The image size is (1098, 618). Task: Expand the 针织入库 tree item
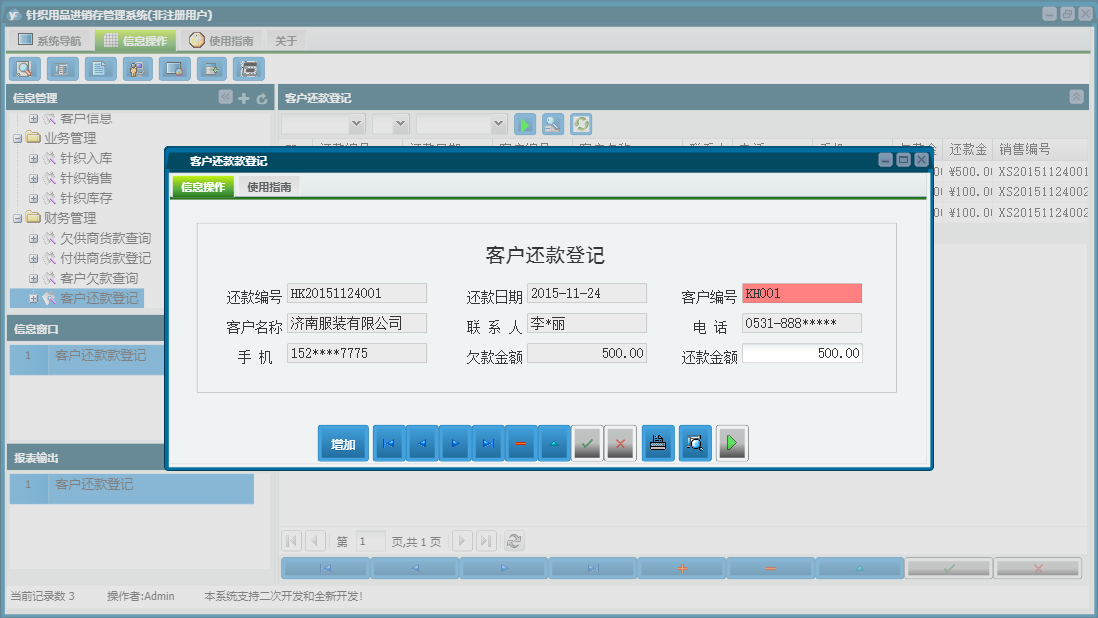pyautogui.click(x=33, y=157)
